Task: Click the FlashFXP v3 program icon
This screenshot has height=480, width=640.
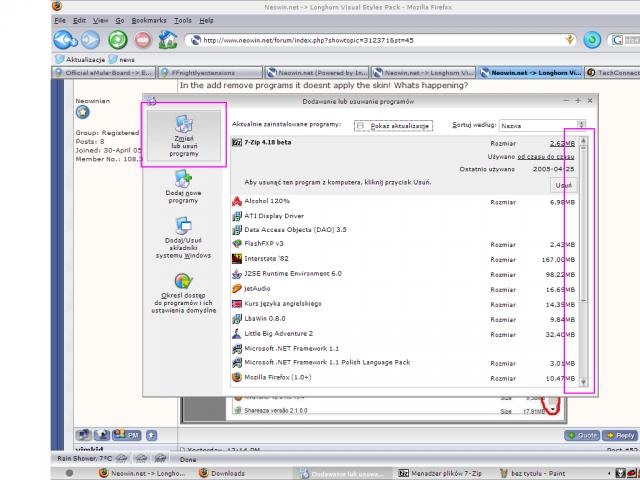Action: point(237,244)
